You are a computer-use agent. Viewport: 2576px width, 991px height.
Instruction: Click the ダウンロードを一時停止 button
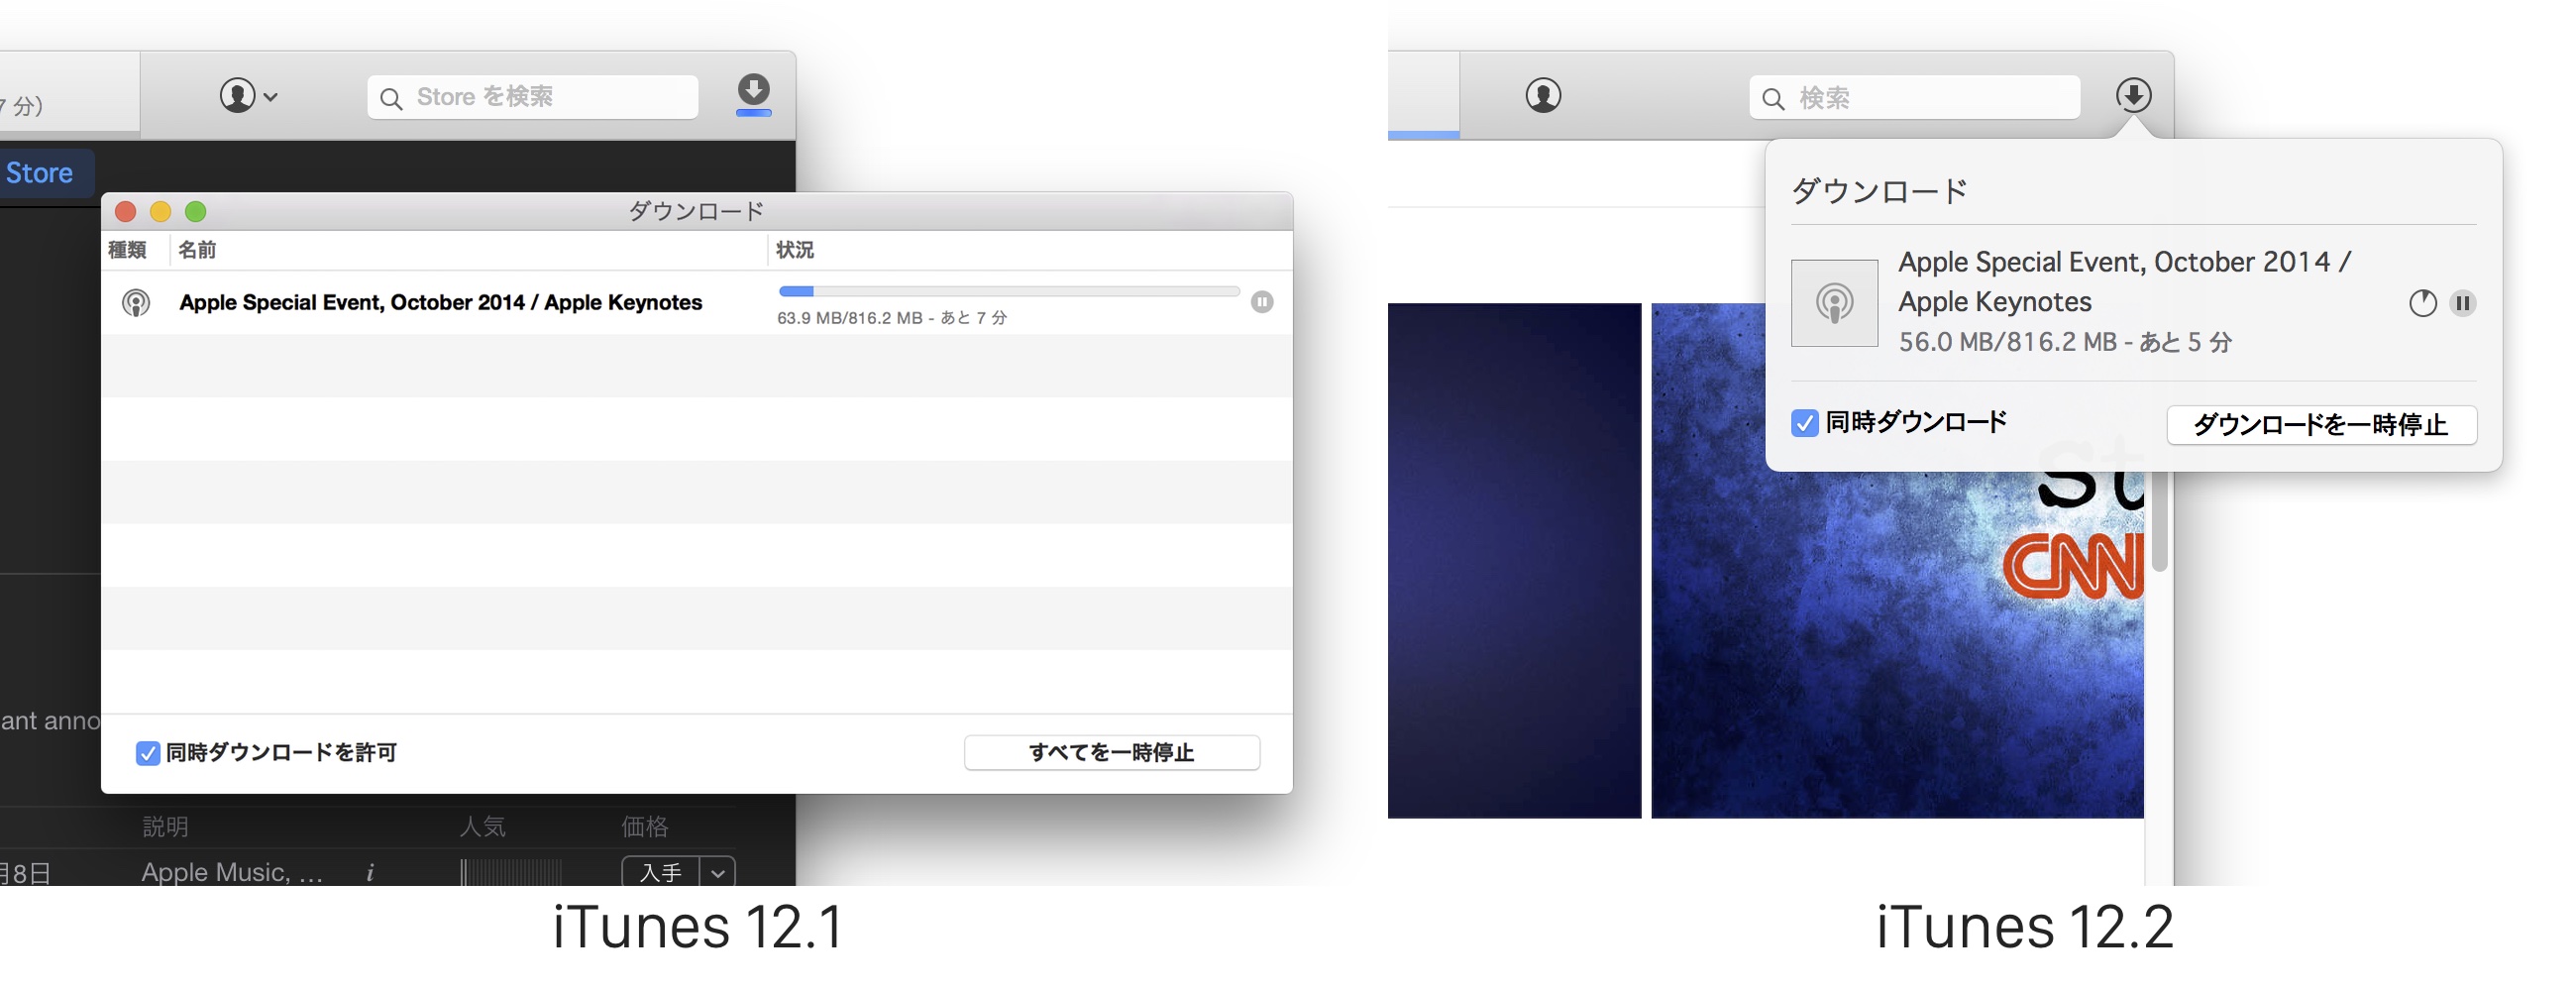2322,425
